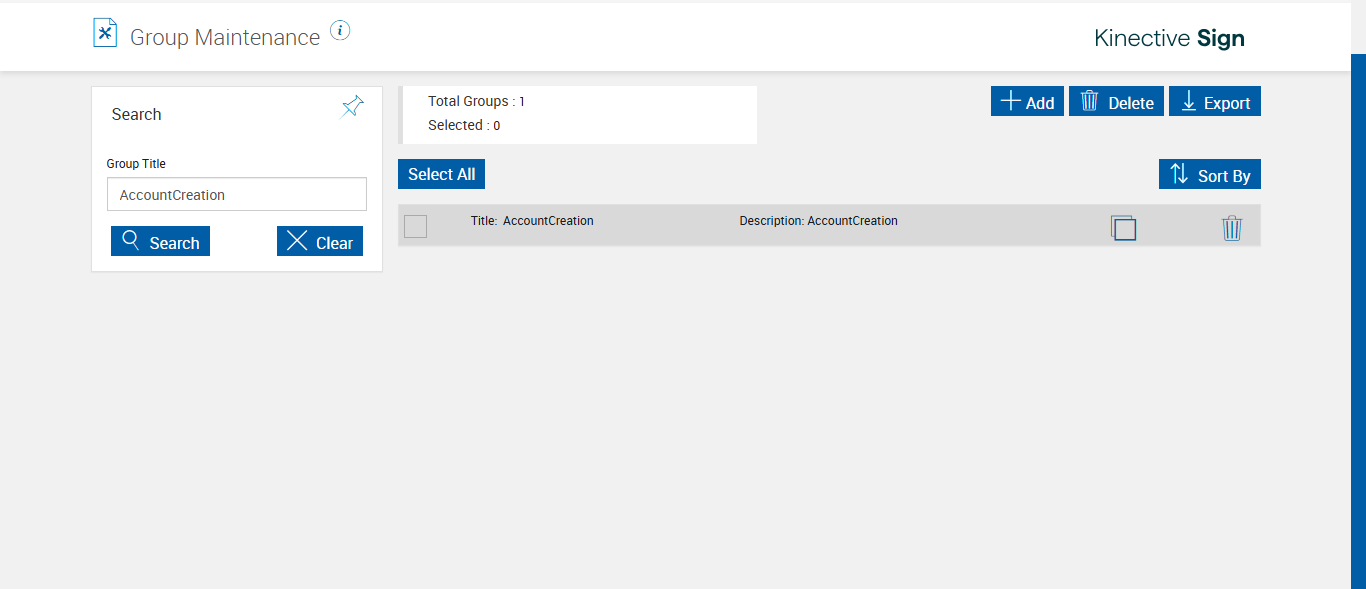The image size is (1366, 589).
Task: Click the Delete button in top toolbar
Action: pos(1116,101)
